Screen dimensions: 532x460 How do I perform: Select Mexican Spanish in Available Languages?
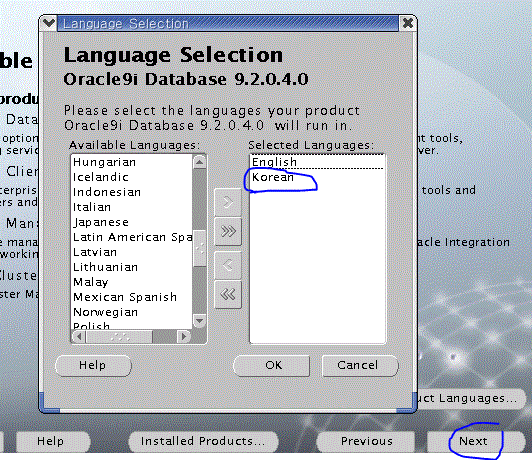click(132, 297)
